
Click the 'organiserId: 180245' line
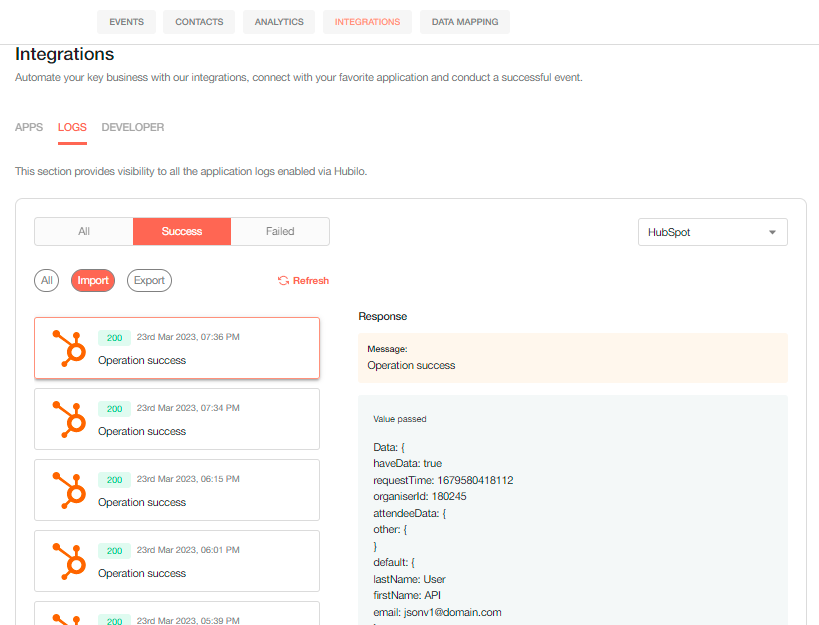[x=419, y=497]
